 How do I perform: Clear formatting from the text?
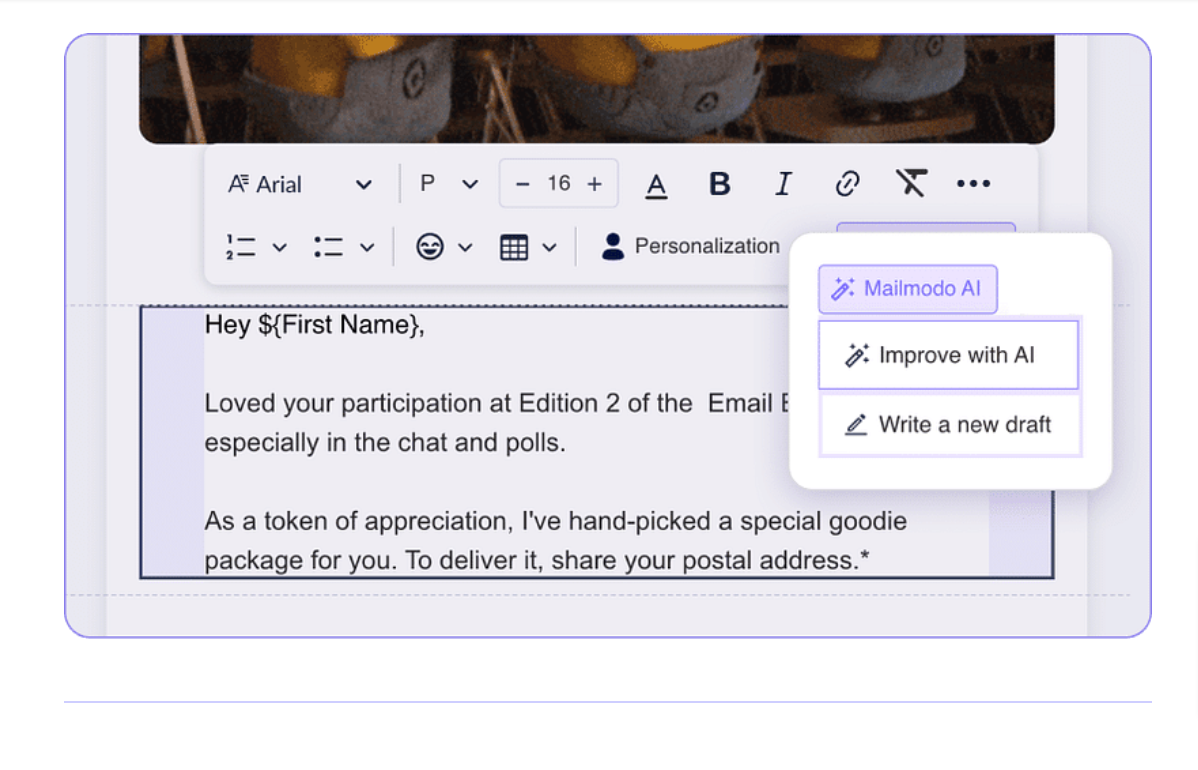(910, 183)
